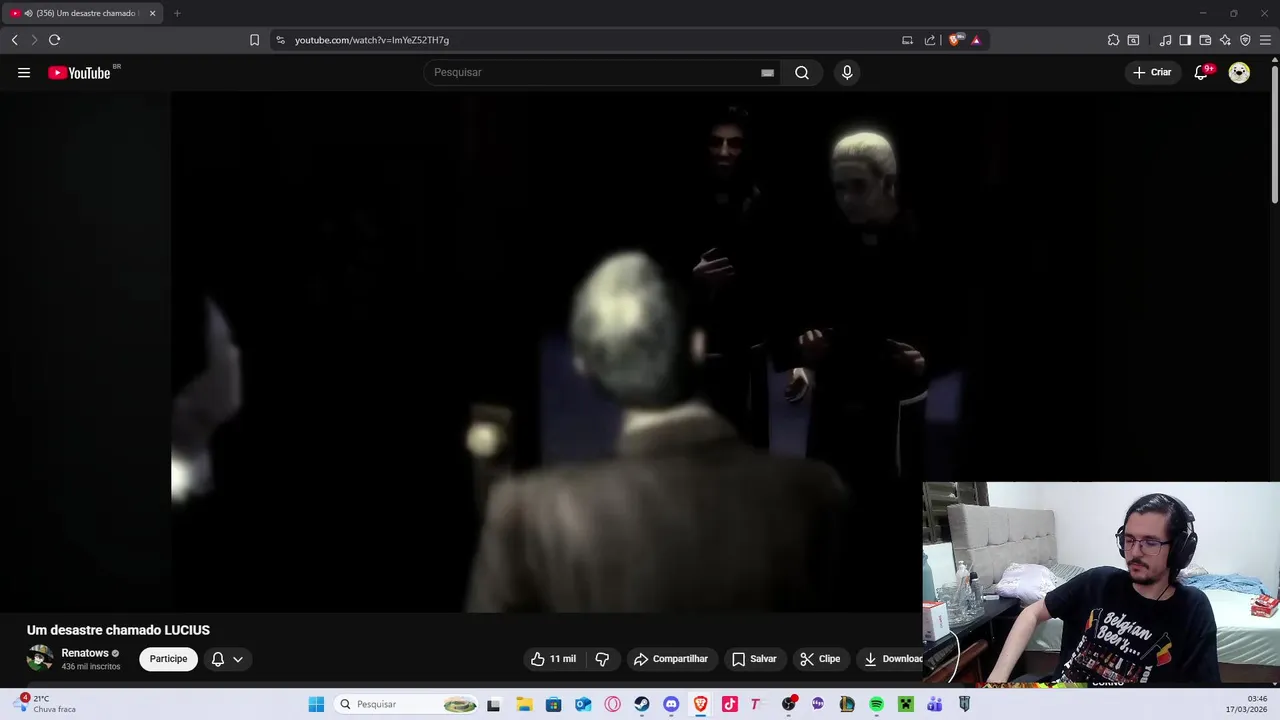Open File Explorer from the taskbar

[x=524, y=704]
